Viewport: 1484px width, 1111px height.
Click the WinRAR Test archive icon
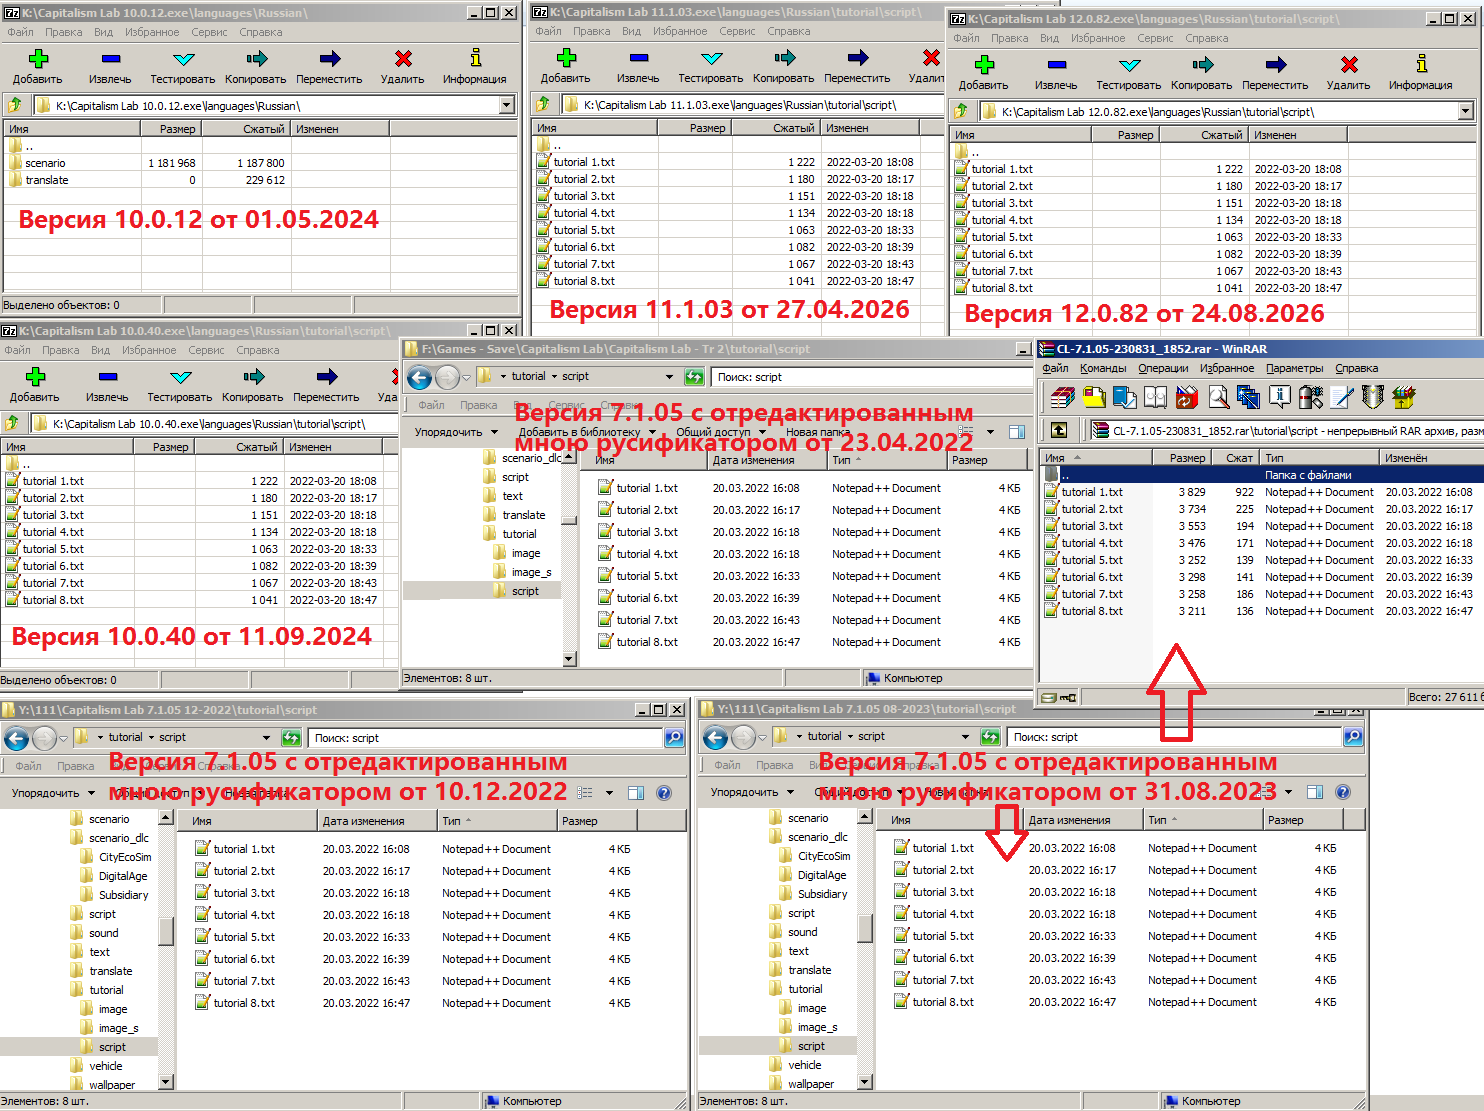[x=1124, y=398]
